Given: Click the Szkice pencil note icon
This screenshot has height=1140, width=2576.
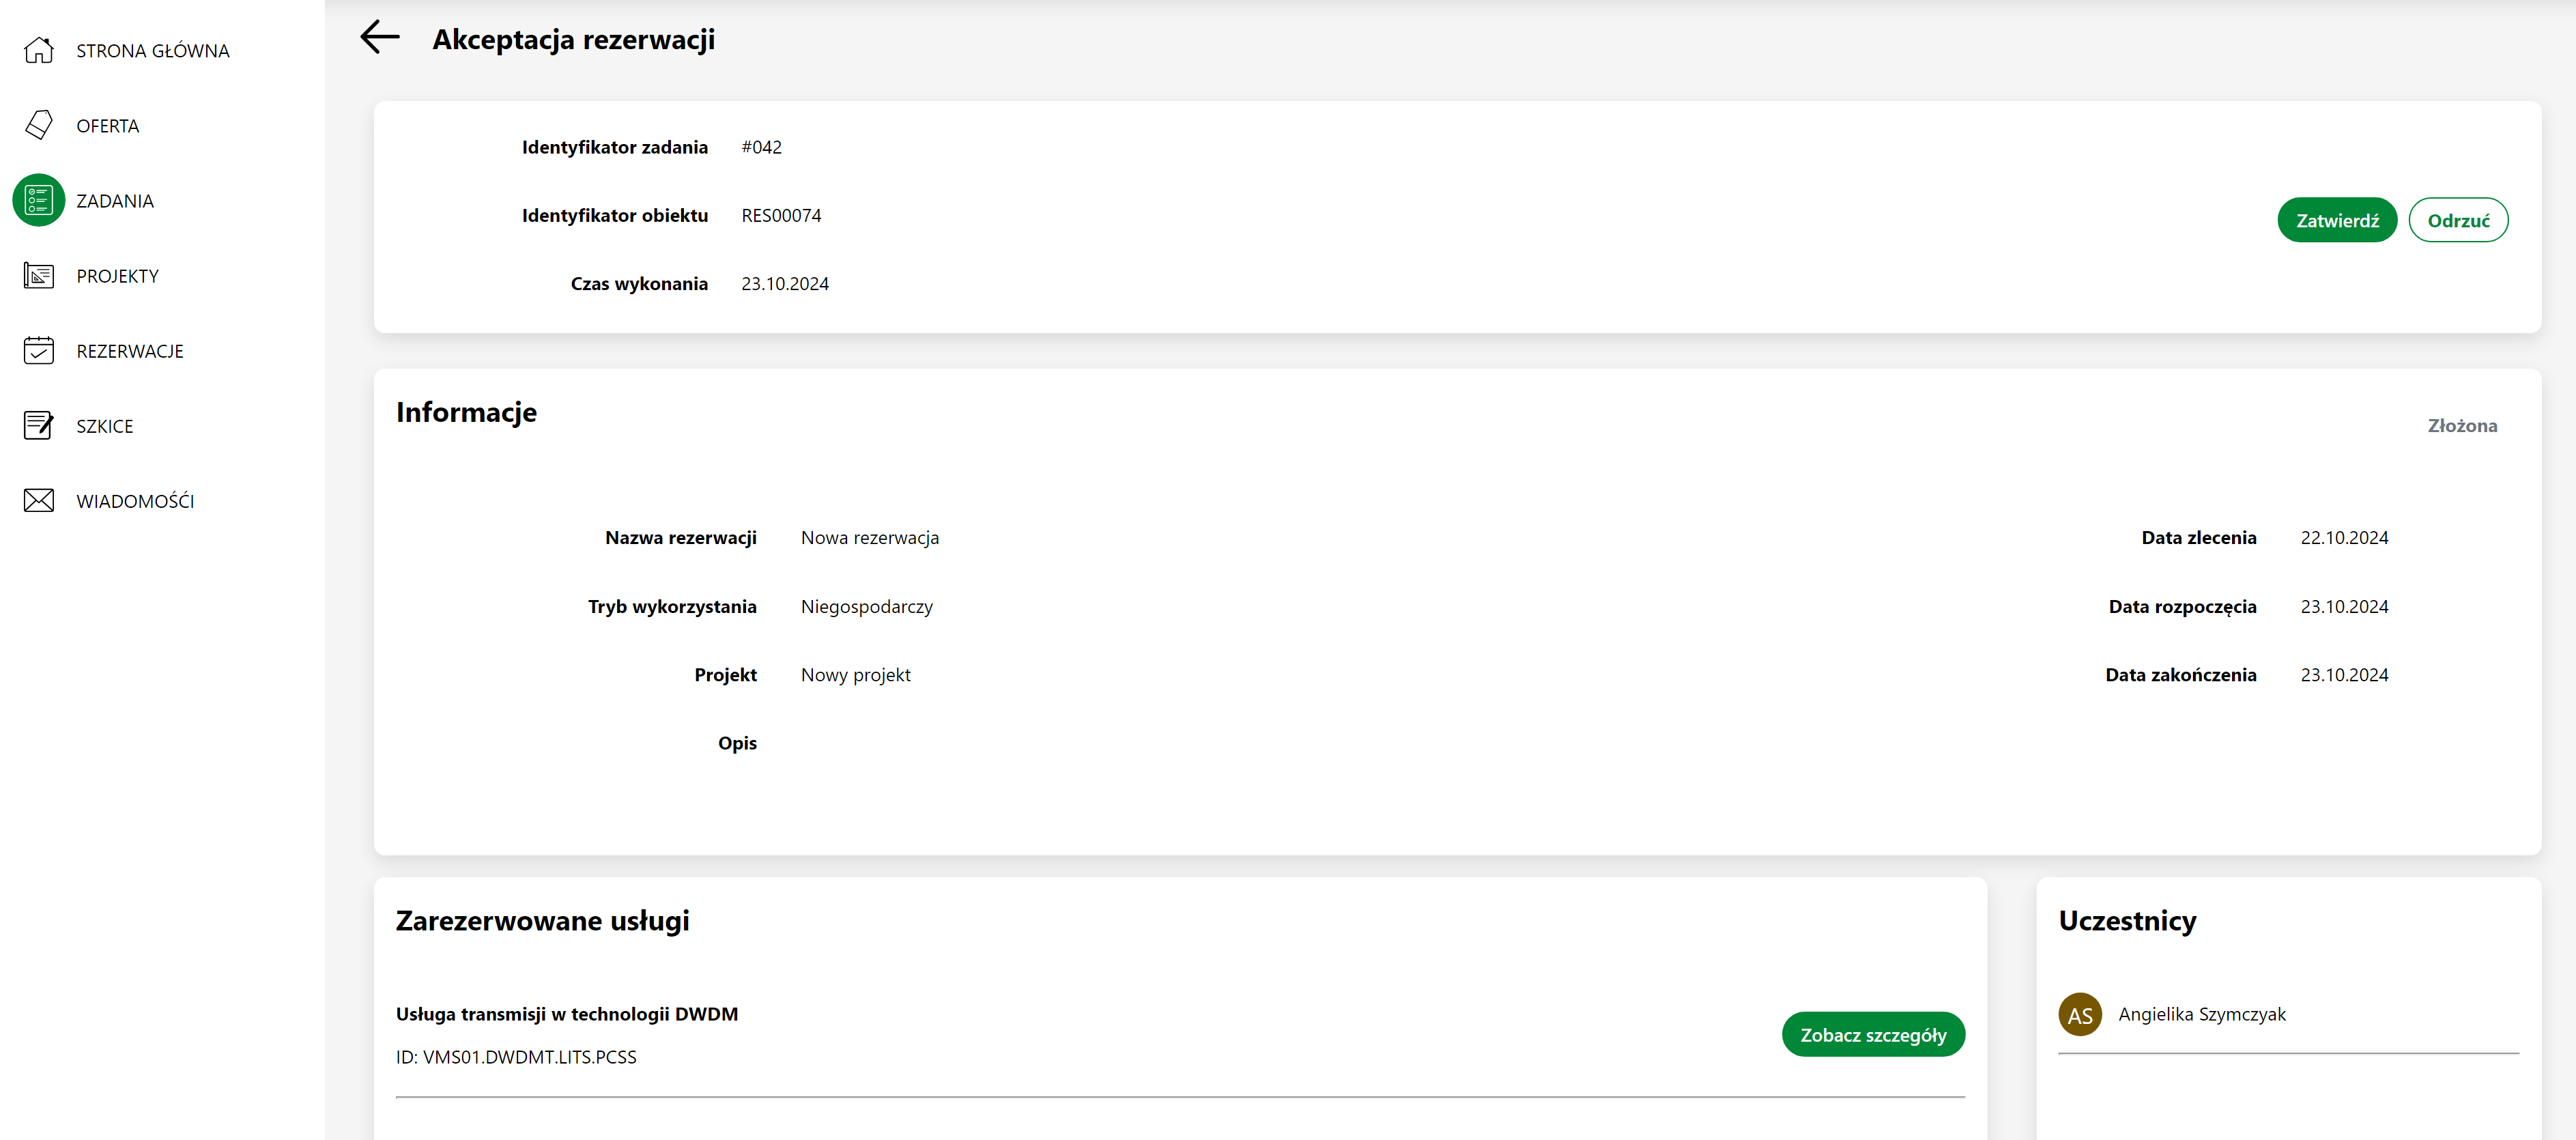Looking at the screenshot, I should tap(39, 425).
